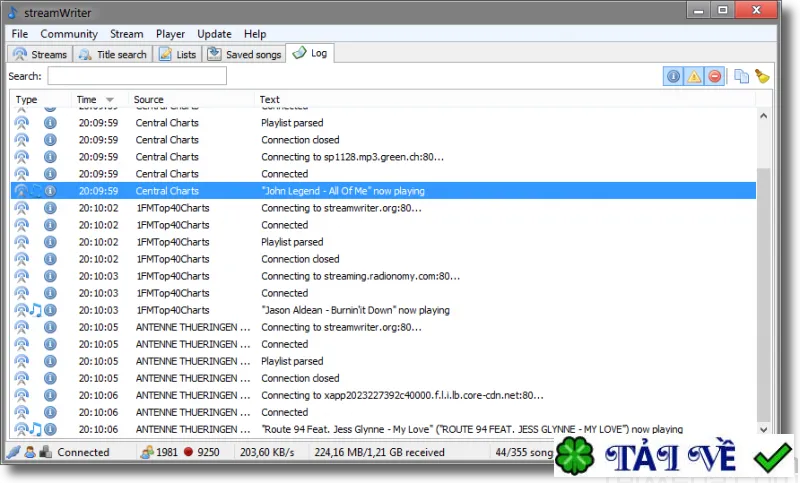Select 1FMTop40Charts "Playlist parsed" entry

[383, 242]
